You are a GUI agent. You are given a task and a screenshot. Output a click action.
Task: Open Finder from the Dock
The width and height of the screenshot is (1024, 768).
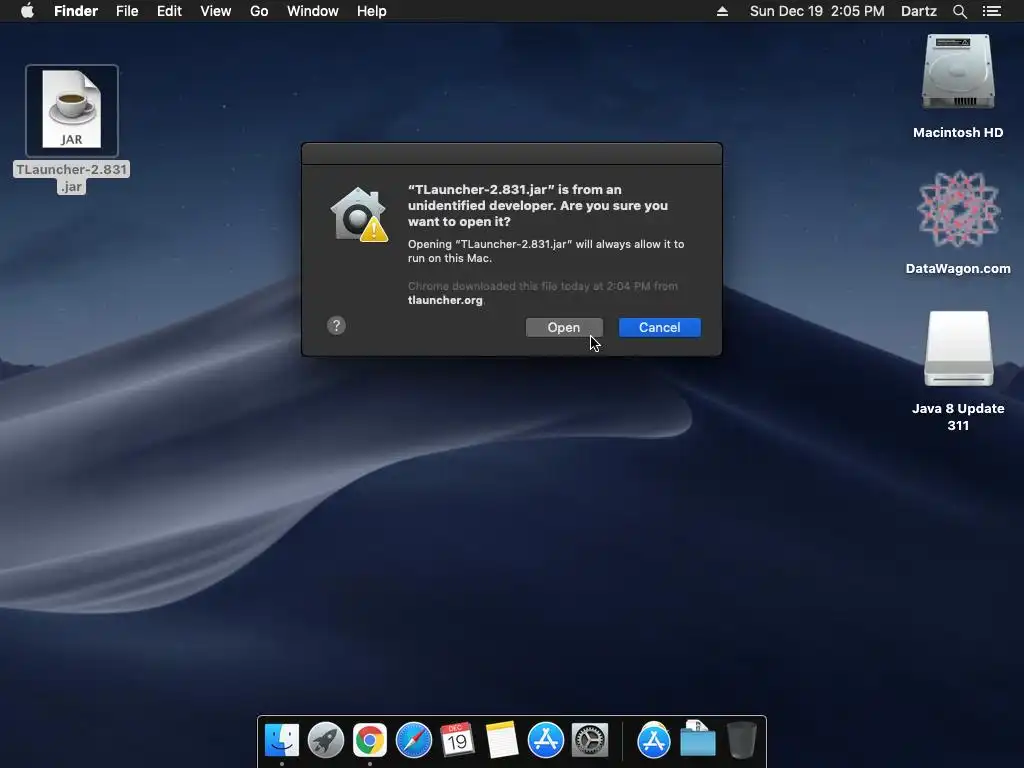coord(282,740)
